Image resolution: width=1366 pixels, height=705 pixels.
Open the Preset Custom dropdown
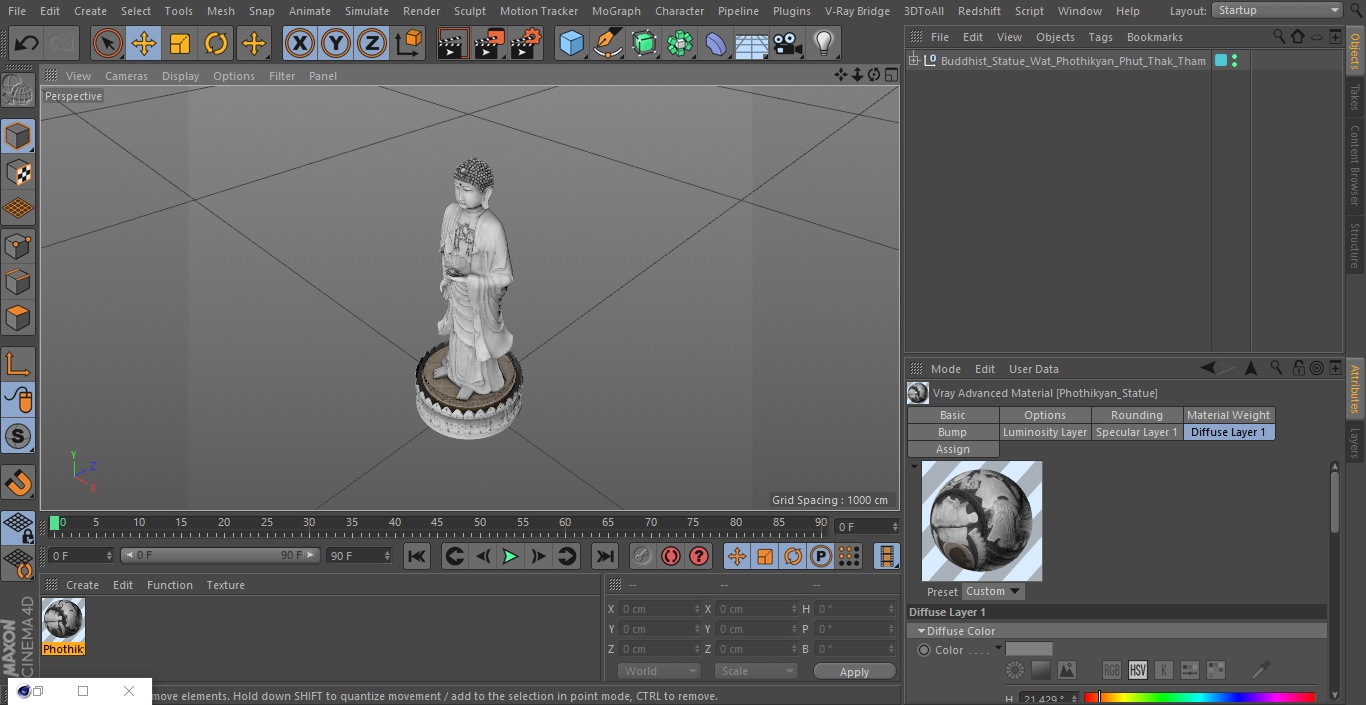point(993,591)
